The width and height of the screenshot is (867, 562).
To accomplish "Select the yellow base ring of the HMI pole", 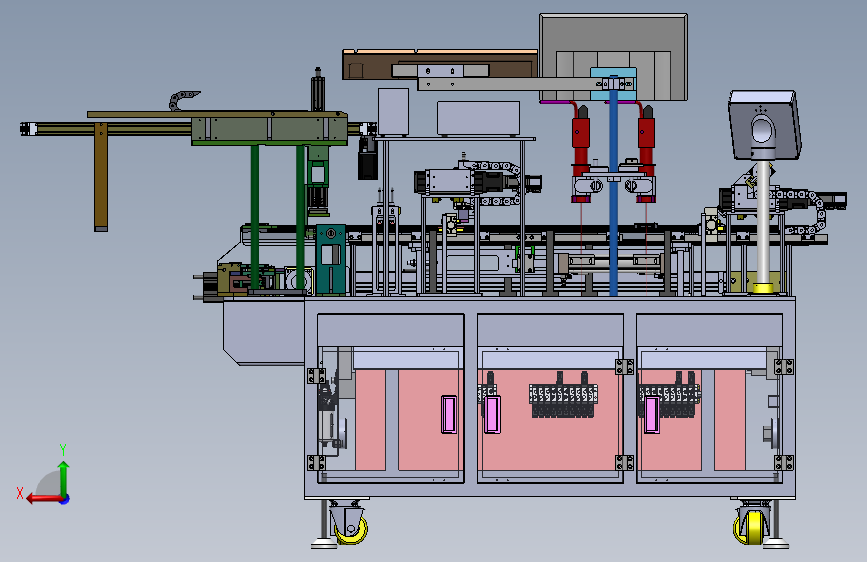I will pyautogui.click(x=762, y=288).
